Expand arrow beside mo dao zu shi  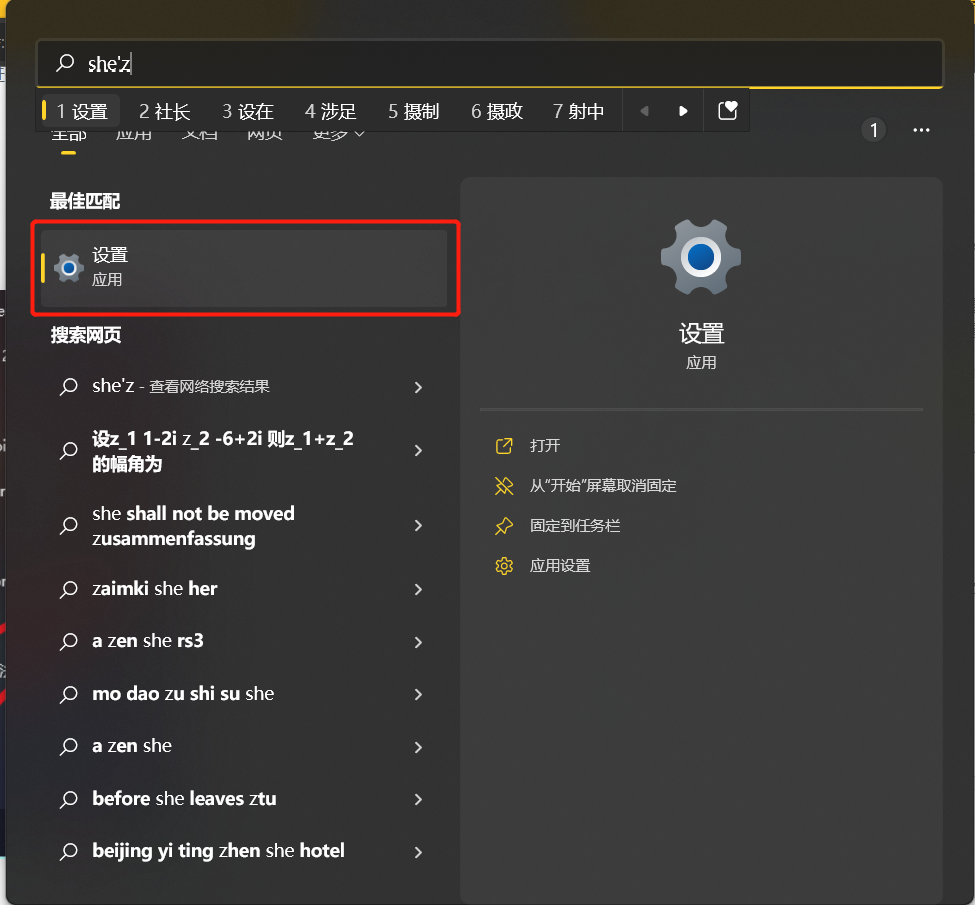click(x=418, y=694)
